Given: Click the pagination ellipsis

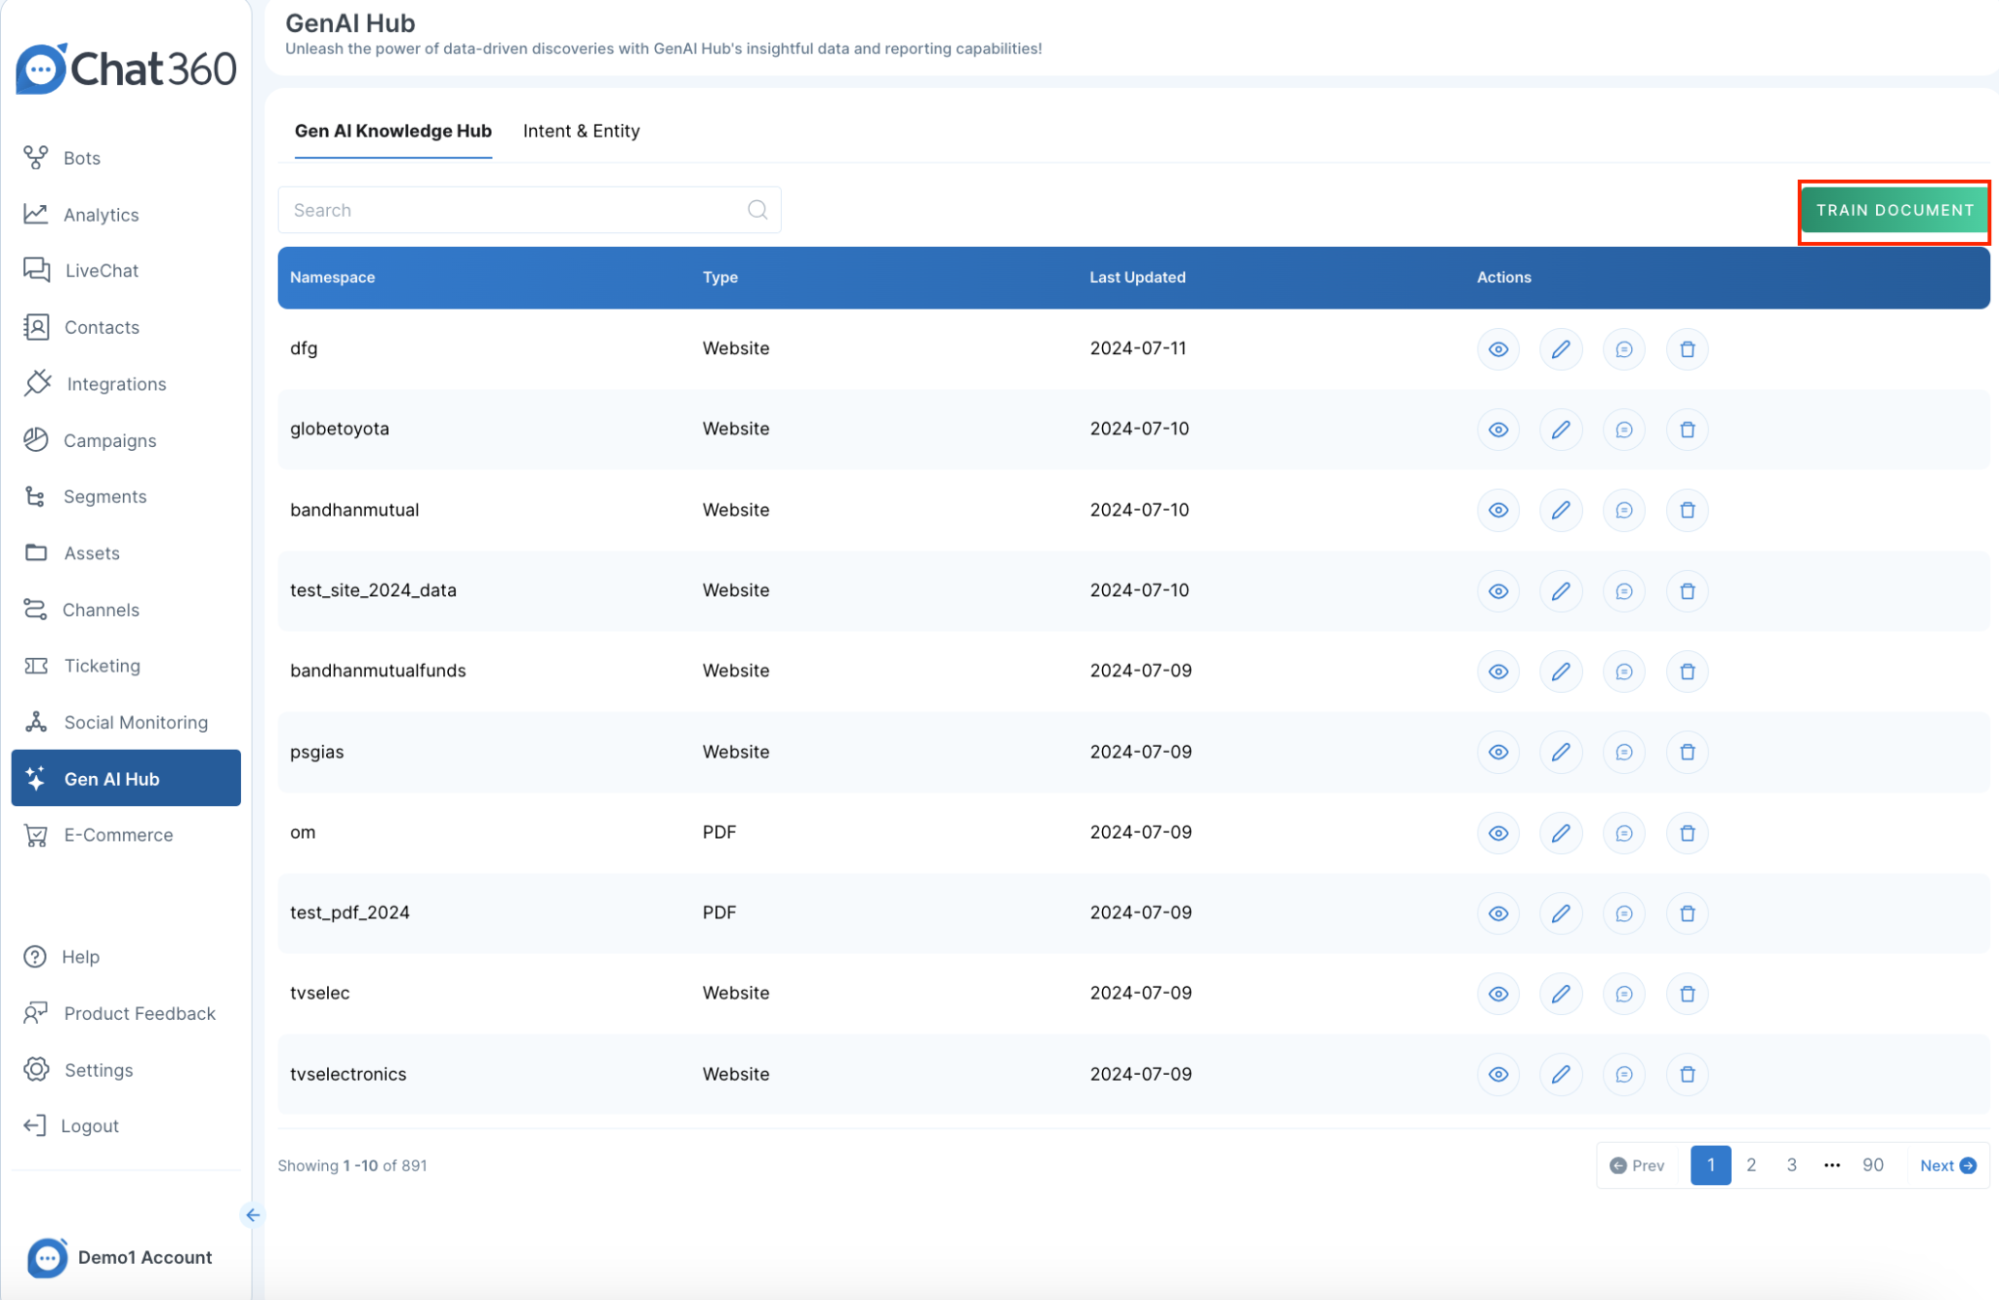Looking at the screenshot, I should coord(1832,1165).
